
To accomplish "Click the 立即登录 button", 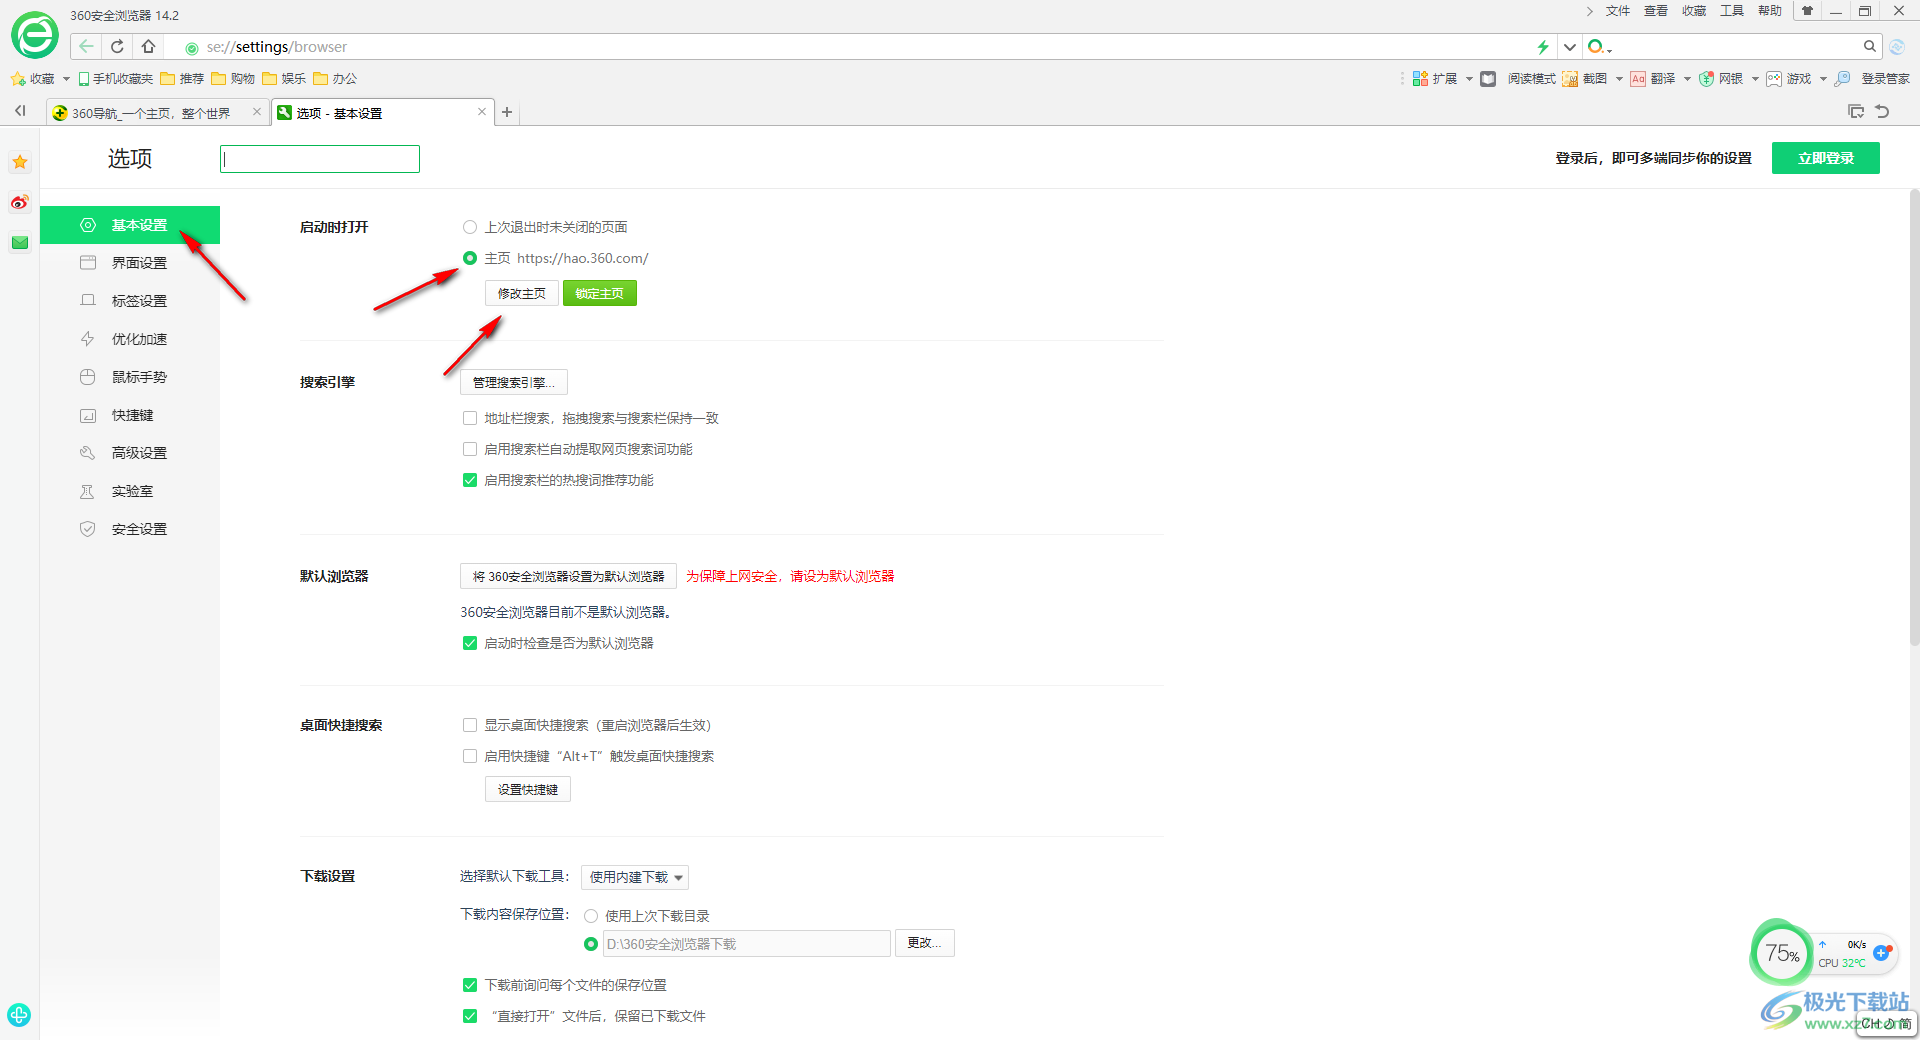I will coord(1826,158).
